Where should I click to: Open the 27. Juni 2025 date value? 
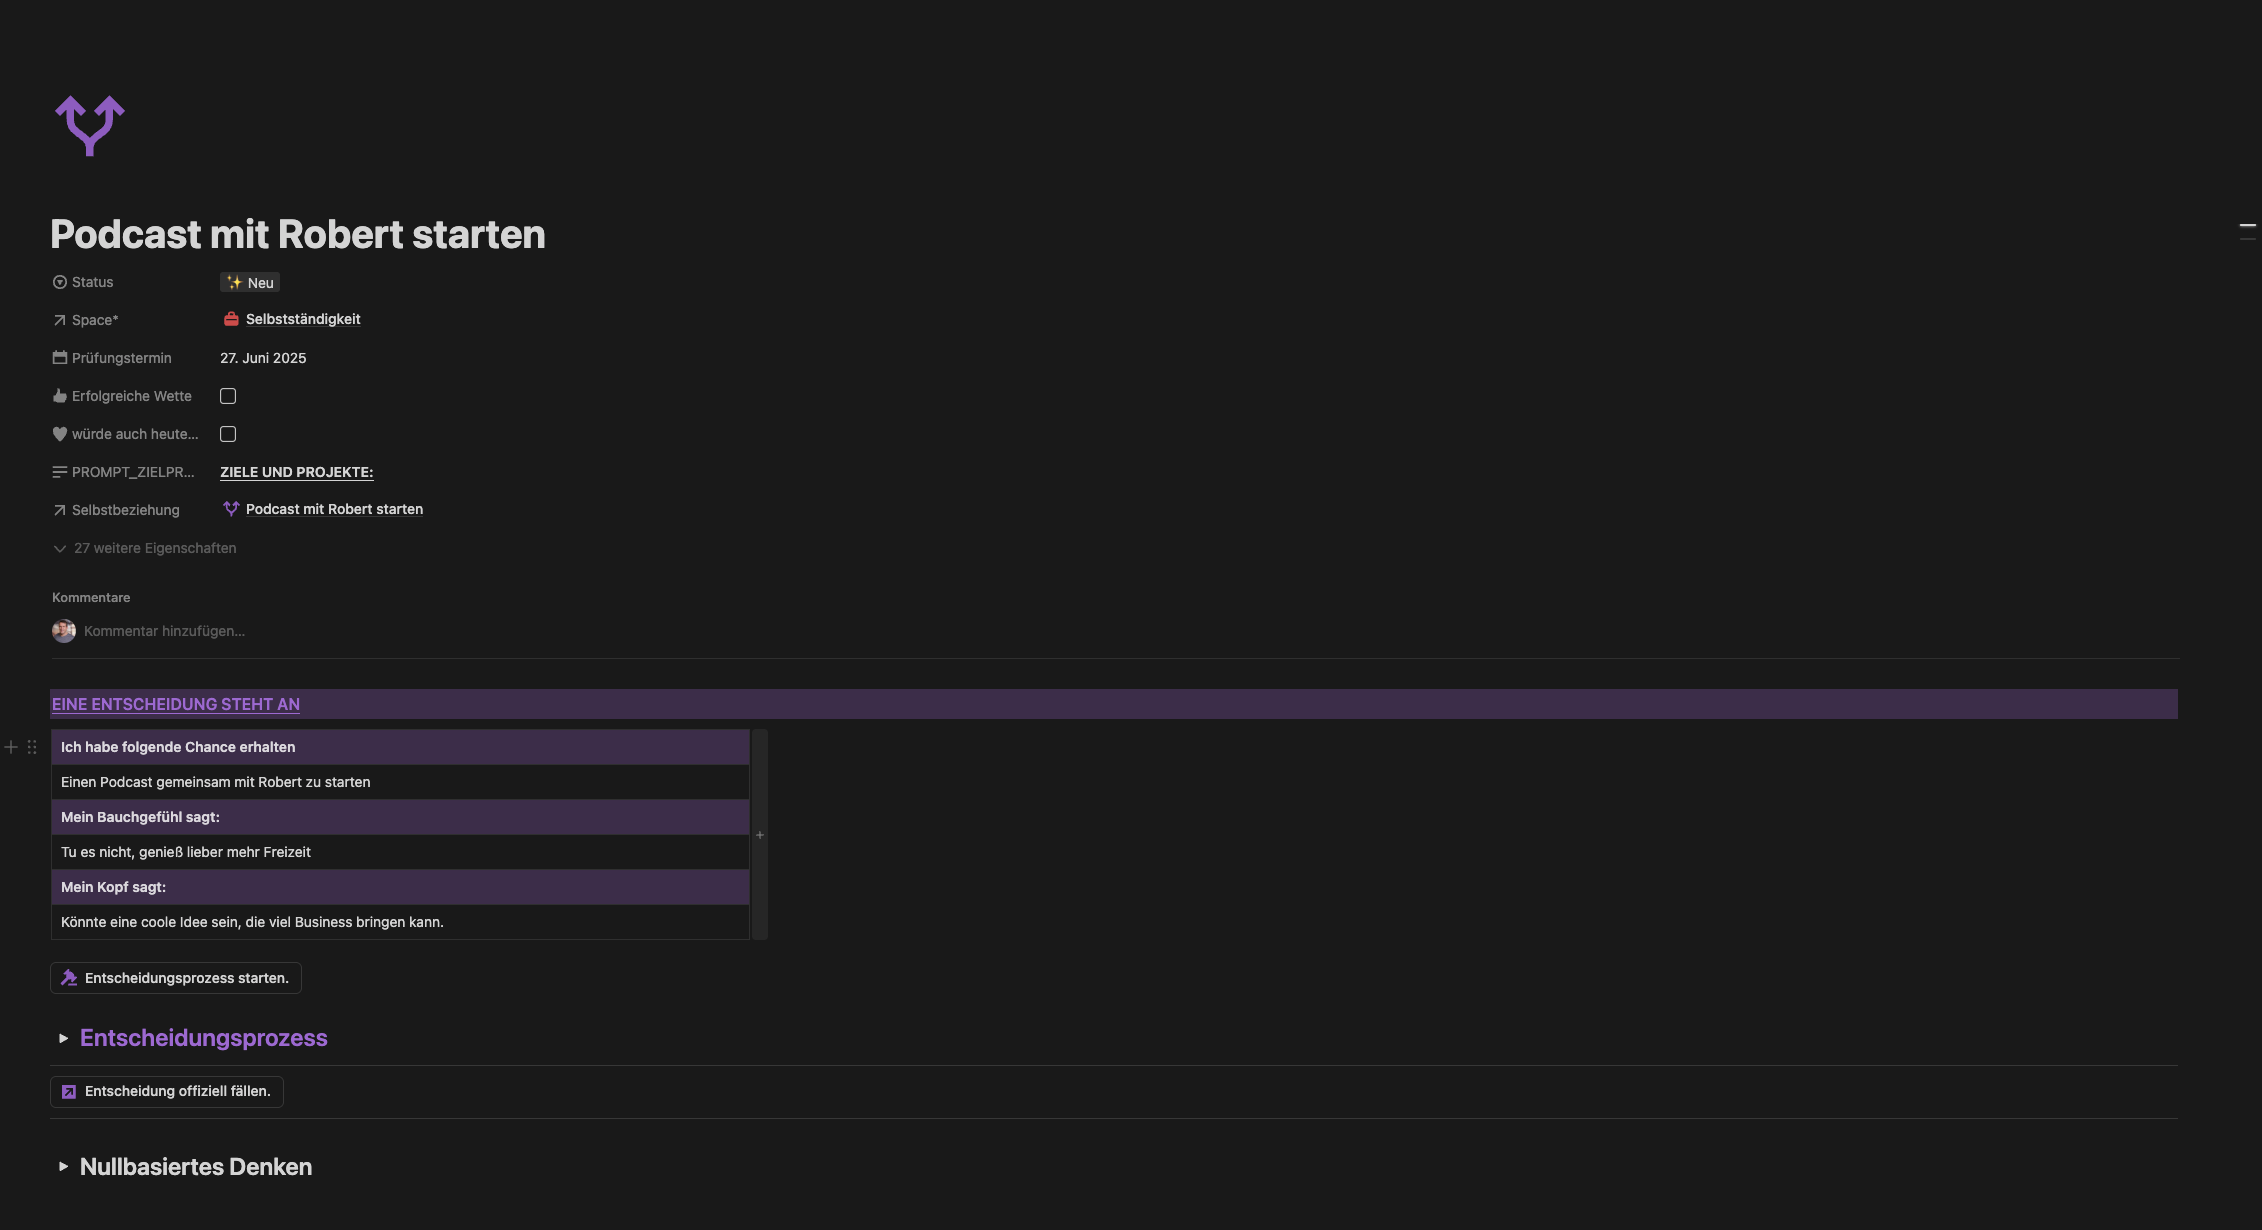[263, 358]
